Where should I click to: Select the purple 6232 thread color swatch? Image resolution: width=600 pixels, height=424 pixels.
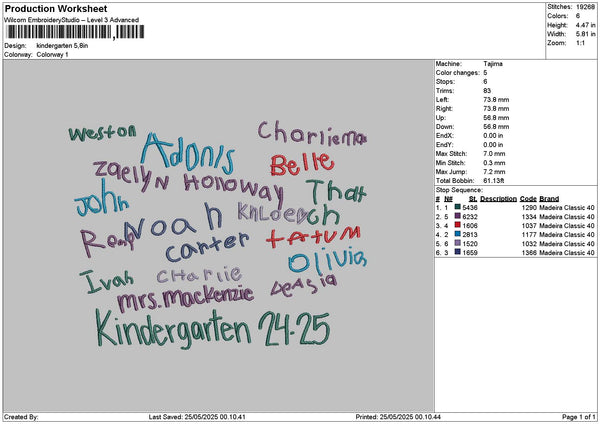pyautogui.click(x=457, y=217)
